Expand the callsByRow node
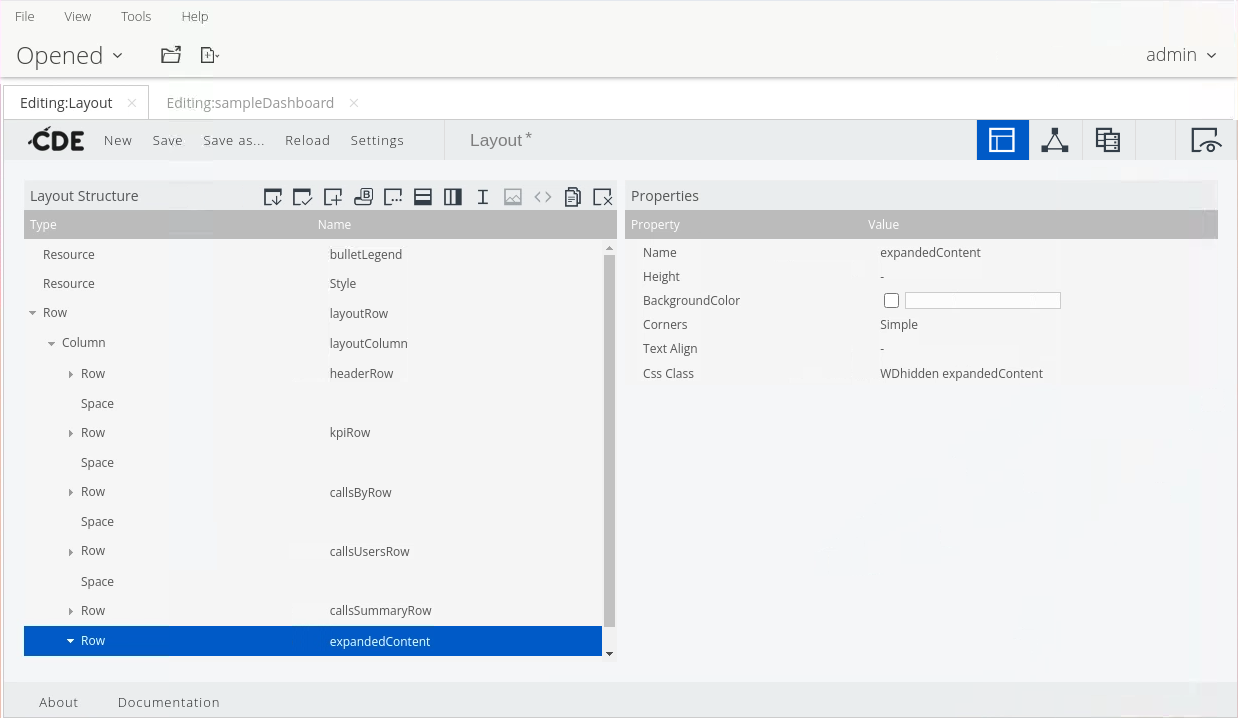 [x=71, y=492]
